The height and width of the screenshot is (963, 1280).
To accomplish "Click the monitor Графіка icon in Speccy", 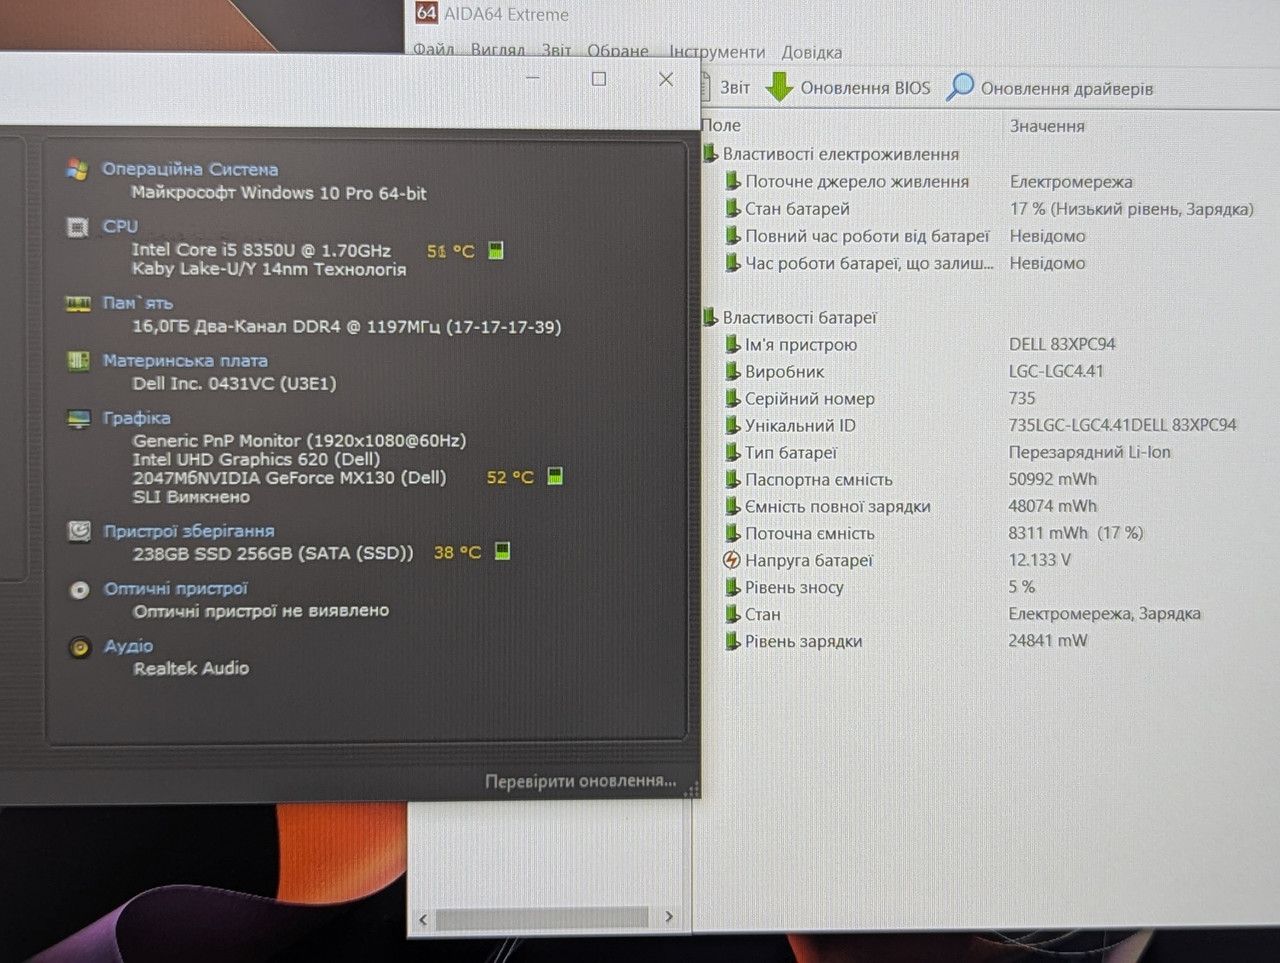I will tap(78, 419).
